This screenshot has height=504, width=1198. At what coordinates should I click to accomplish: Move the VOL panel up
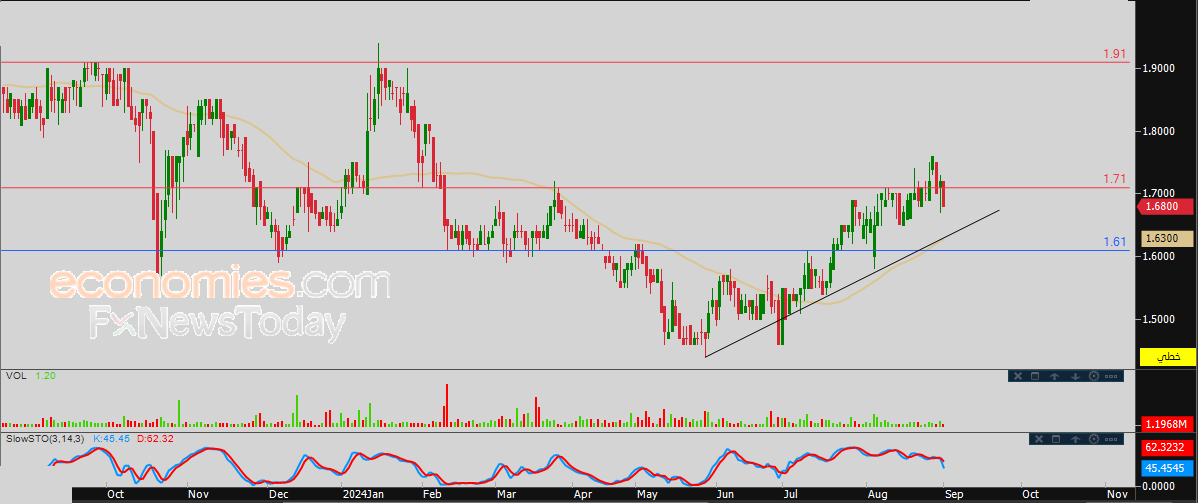tap(1054, 376)
